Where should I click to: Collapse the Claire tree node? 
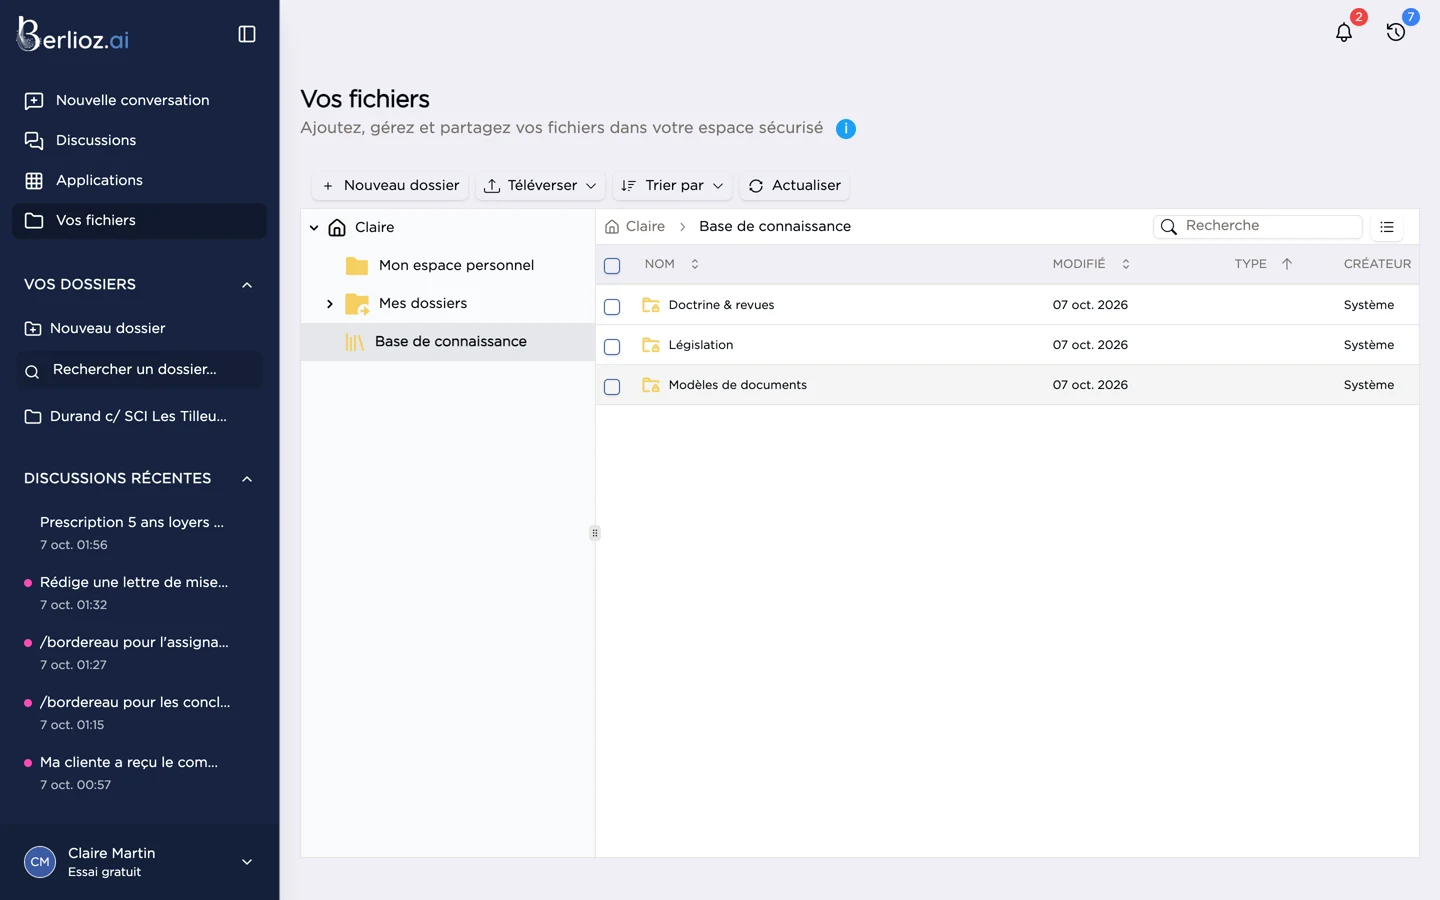click(x=314, y=228)
